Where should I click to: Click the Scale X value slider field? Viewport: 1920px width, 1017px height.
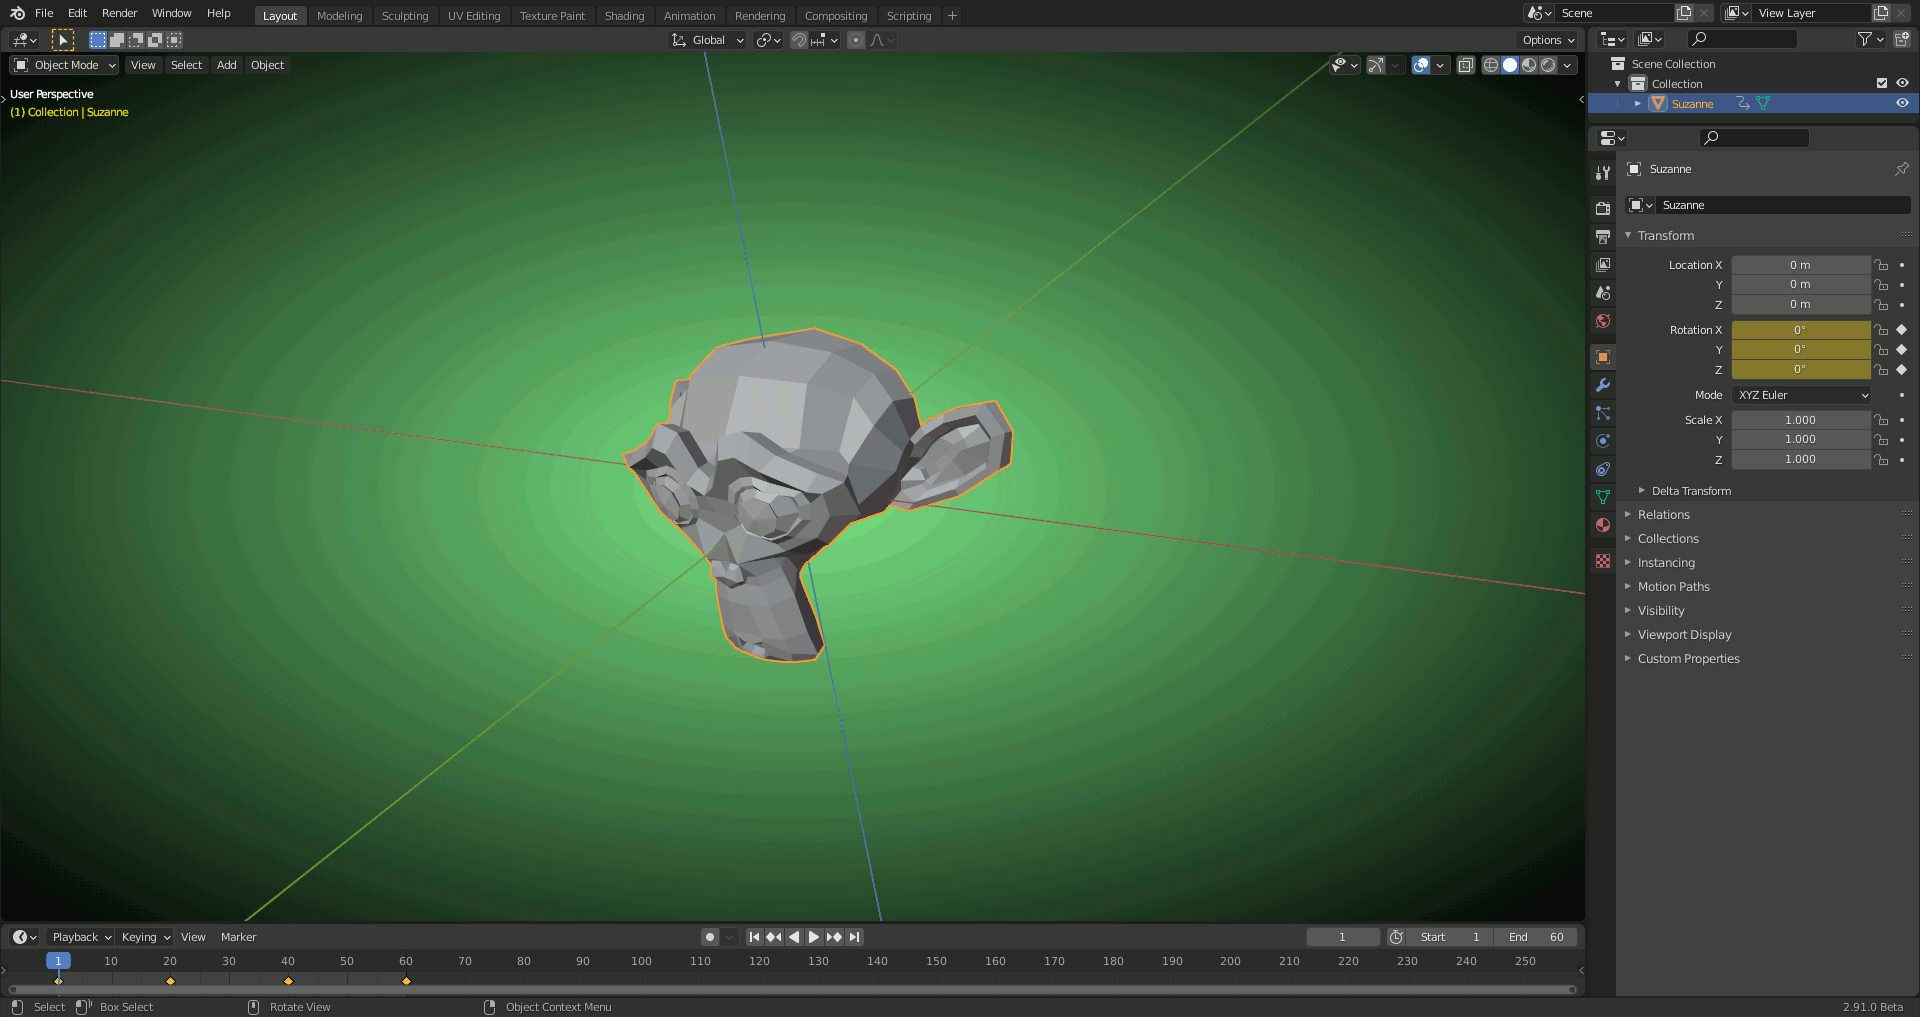[1800, 420]
